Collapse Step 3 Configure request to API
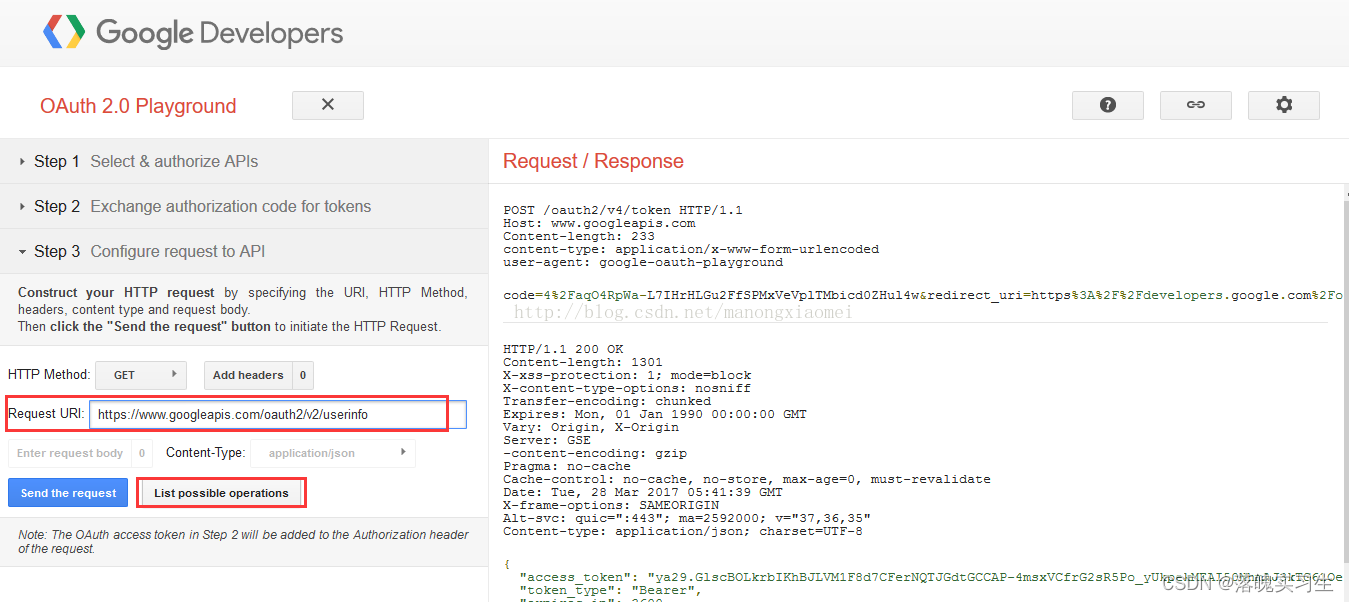This screenshot has width=1349, height=602. (244, 251)
